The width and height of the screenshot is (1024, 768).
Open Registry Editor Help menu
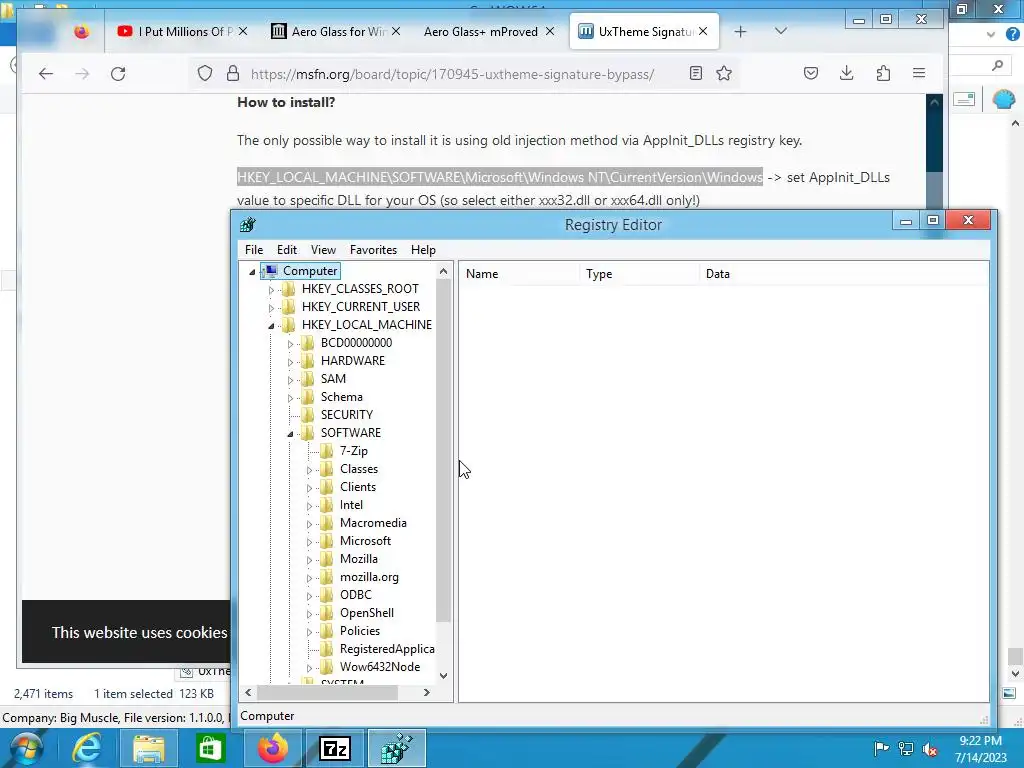423,250
